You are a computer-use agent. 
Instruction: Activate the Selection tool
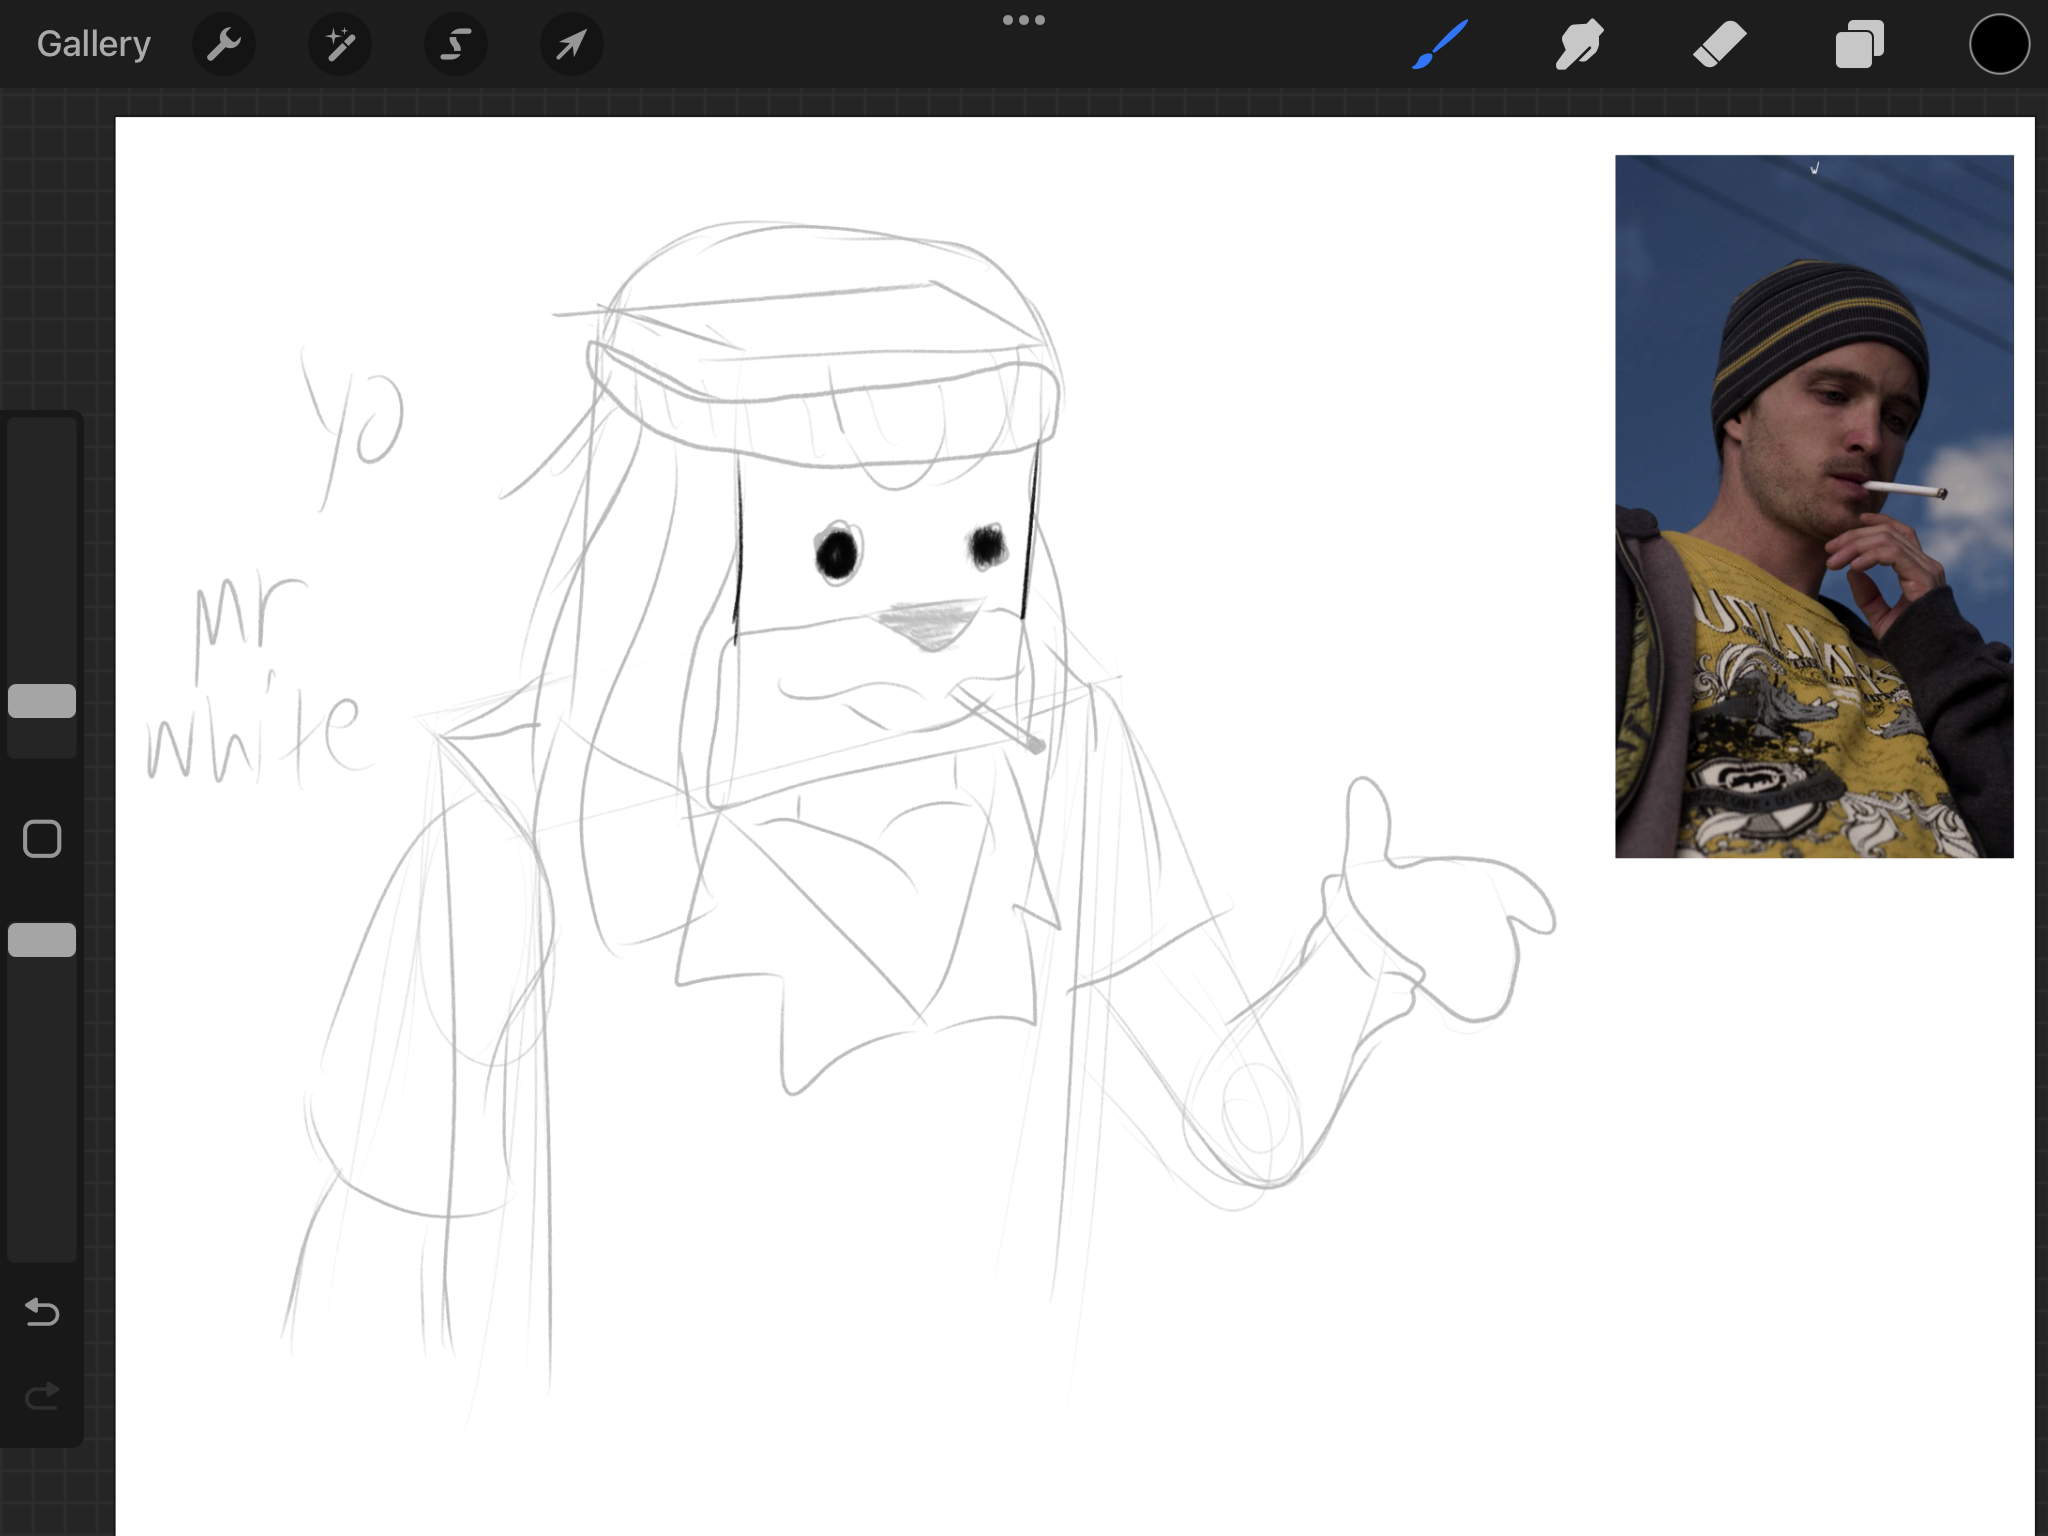(456, 44)
